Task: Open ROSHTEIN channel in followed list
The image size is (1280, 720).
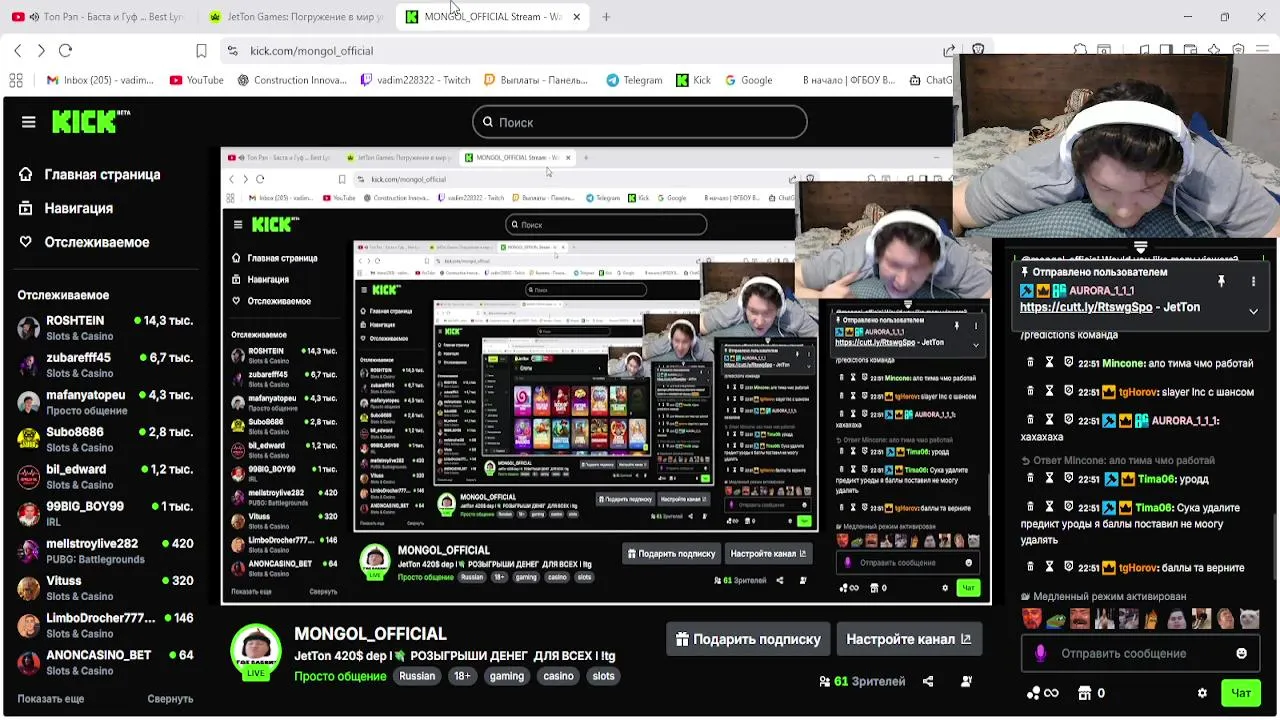Action: 105,328
